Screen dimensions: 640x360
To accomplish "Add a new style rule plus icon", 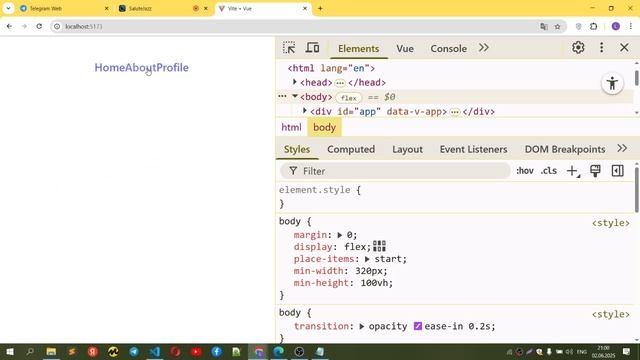I will (573, 171).
